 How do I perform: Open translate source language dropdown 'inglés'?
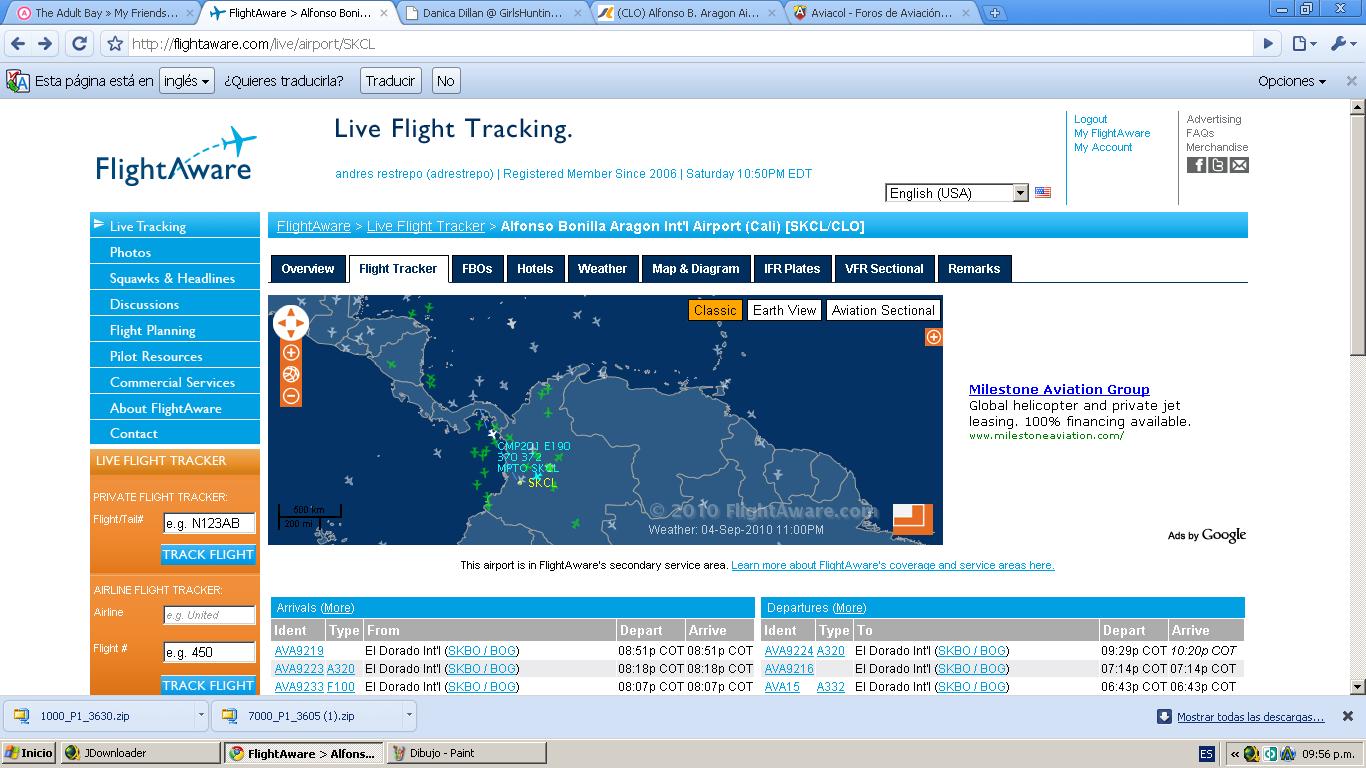(x=187, y=81)
